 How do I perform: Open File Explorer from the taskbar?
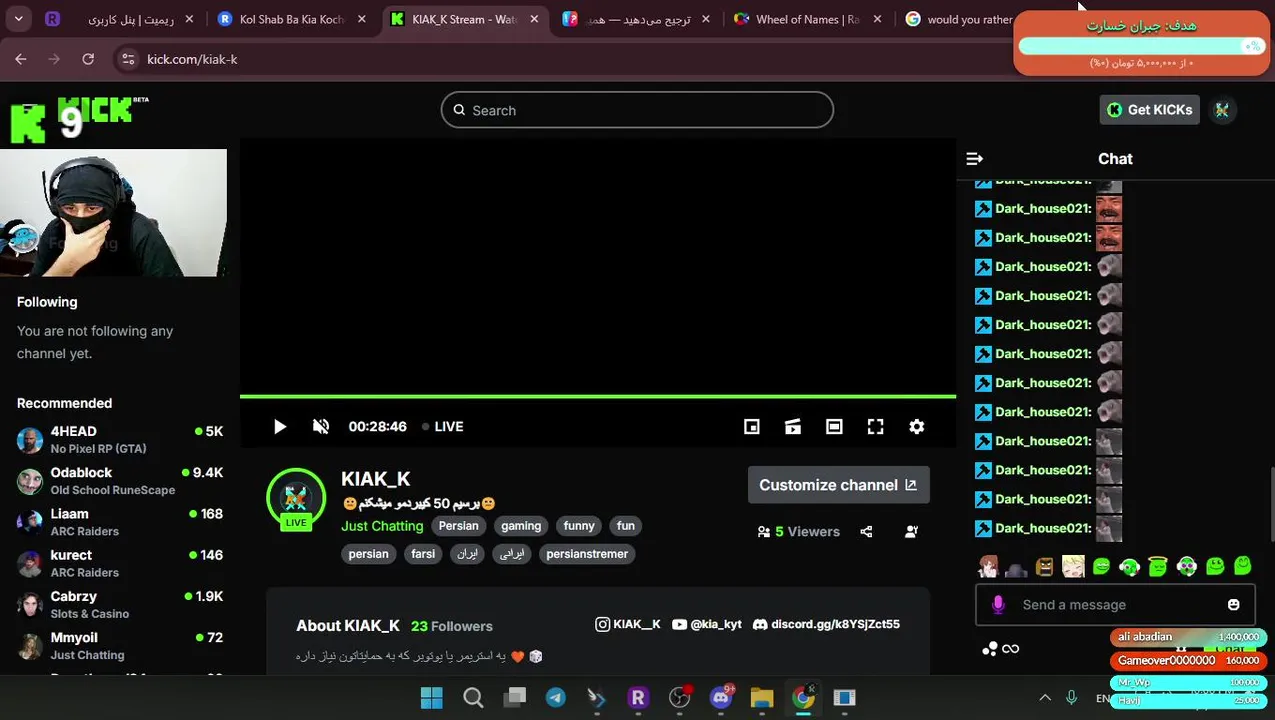click(x=762, y=698)
